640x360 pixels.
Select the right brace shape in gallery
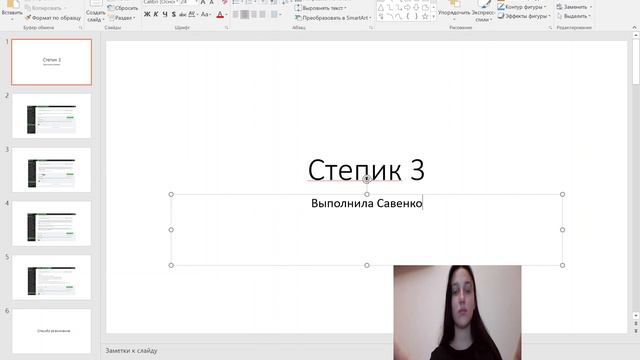pyautogui.click(x=416, y=16)
